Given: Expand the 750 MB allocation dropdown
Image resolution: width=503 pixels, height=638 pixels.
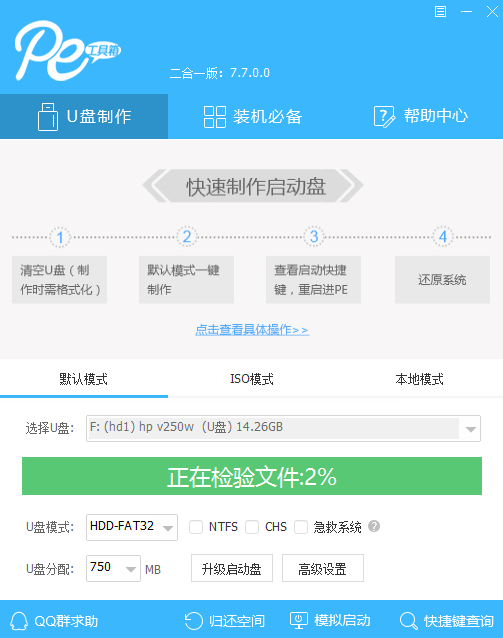Looking at the screenshot, I should point(131,569).
